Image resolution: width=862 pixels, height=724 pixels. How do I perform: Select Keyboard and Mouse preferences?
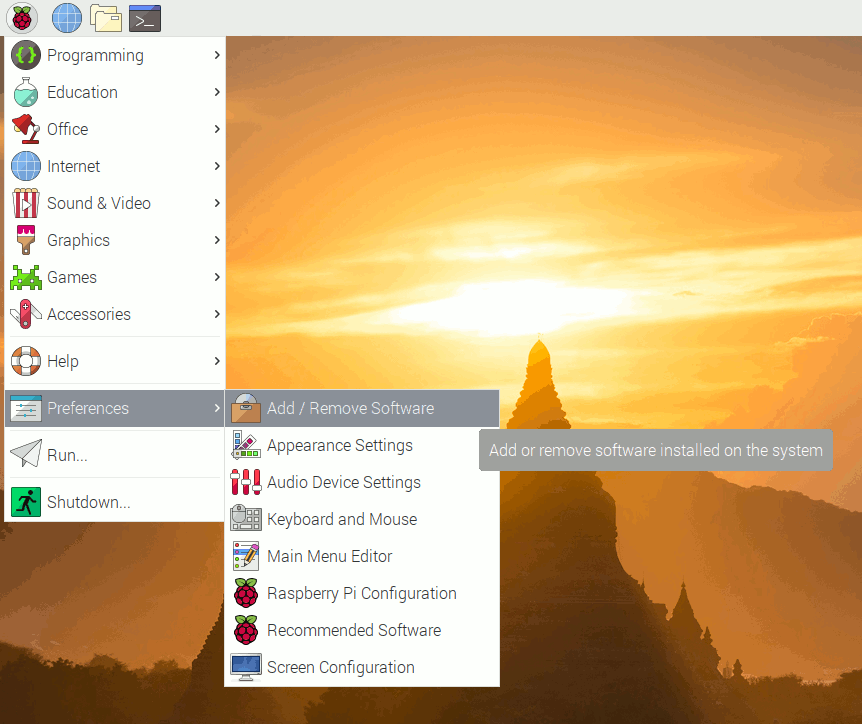click(x=362, y=519)
